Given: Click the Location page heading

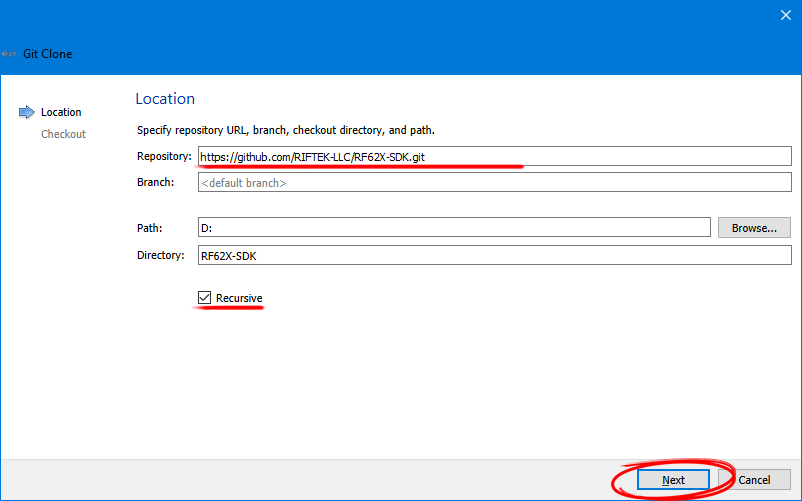Looking at the screenshot, I should pos(165,99).
